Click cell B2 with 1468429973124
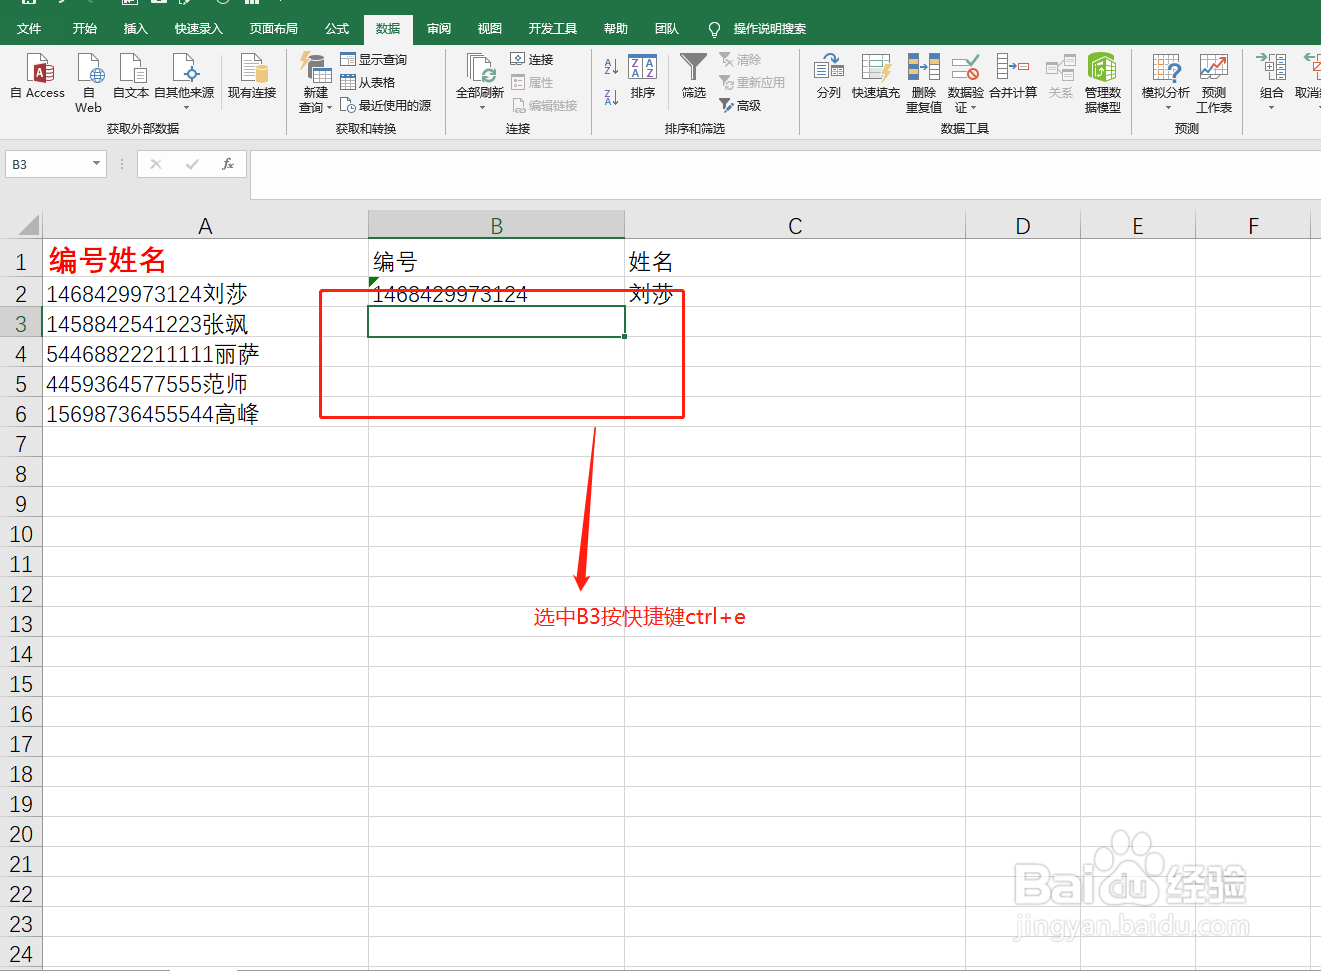Screen dimensions: 1321x971 click(496, 293)
